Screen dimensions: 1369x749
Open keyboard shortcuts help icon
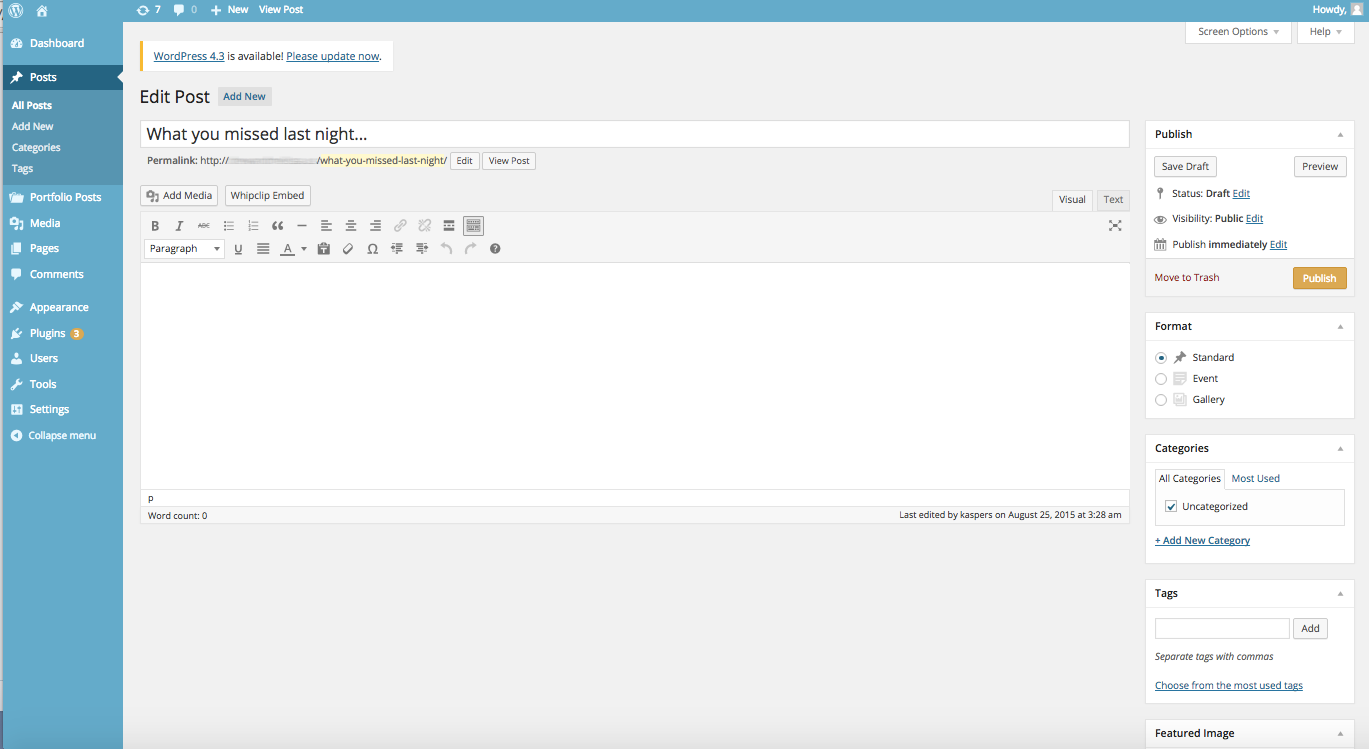tap(495, 249)
